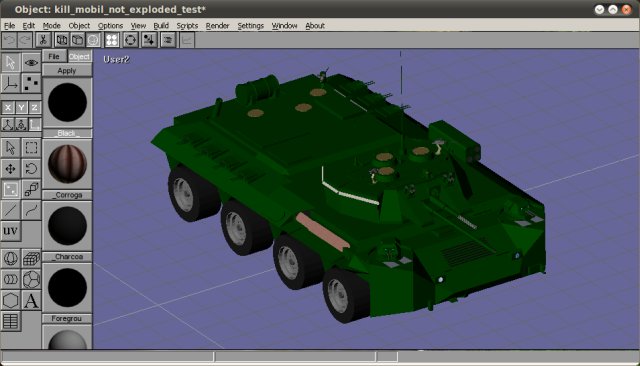Open the View menu
Image resolution: width=640 pixels, height=366 pixels.
coord(138,26)
